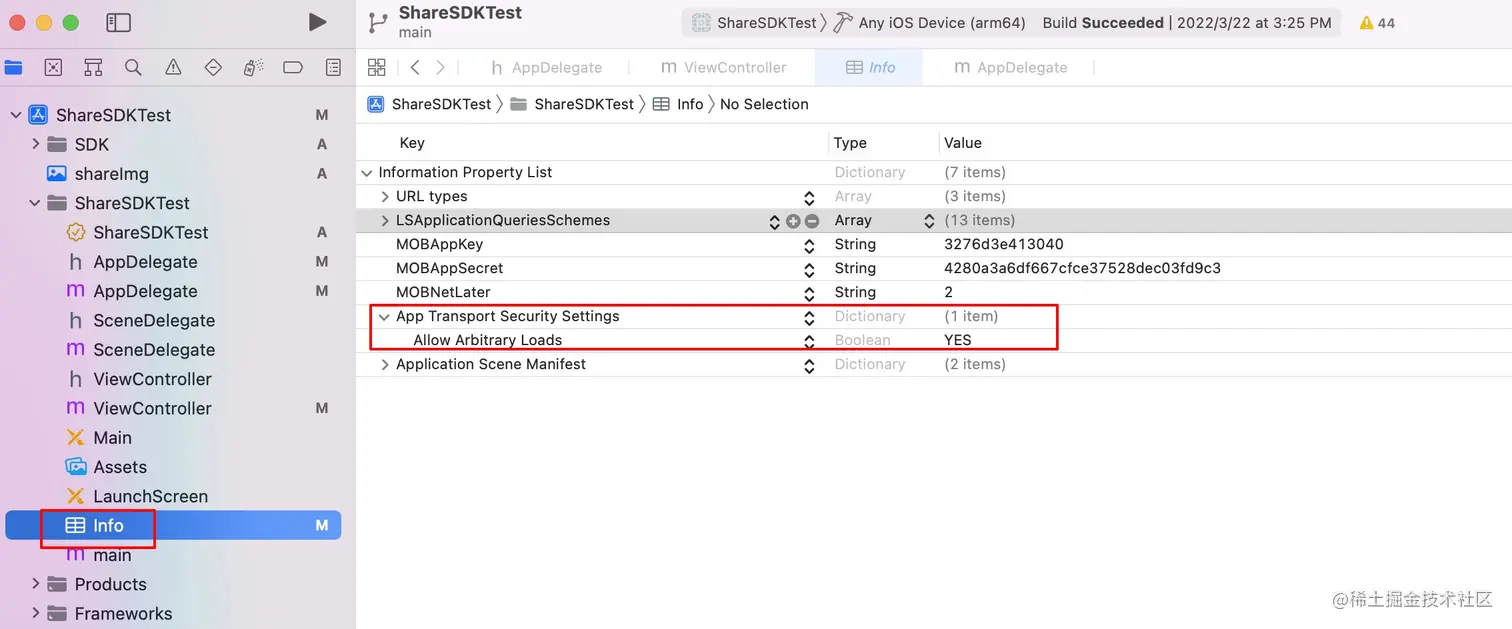Click the MOBNetLater value 2
Screen dimensions: 1512x629
click(x=948, y=292)
